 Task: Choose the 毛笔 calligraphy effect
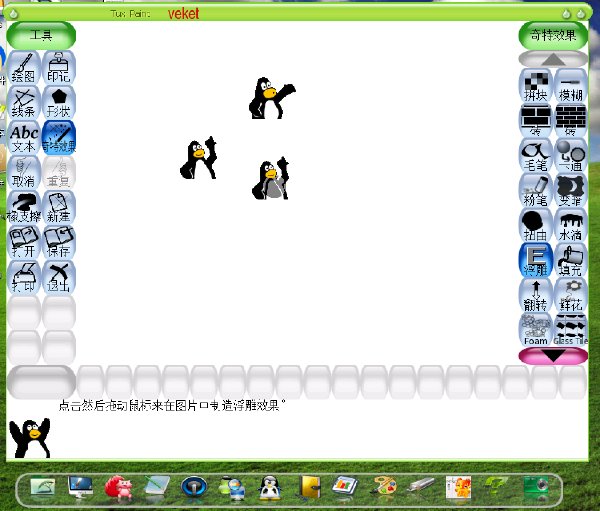[x=536, y=155]
